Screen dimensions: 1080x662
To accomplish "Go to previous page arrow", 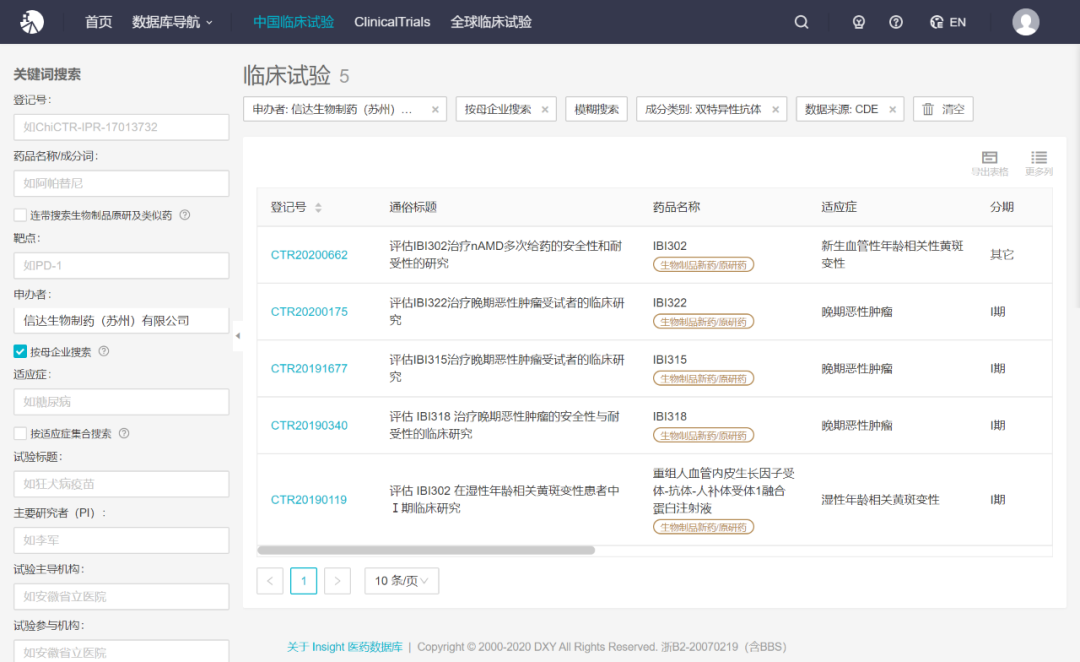I will click(270, 581).
